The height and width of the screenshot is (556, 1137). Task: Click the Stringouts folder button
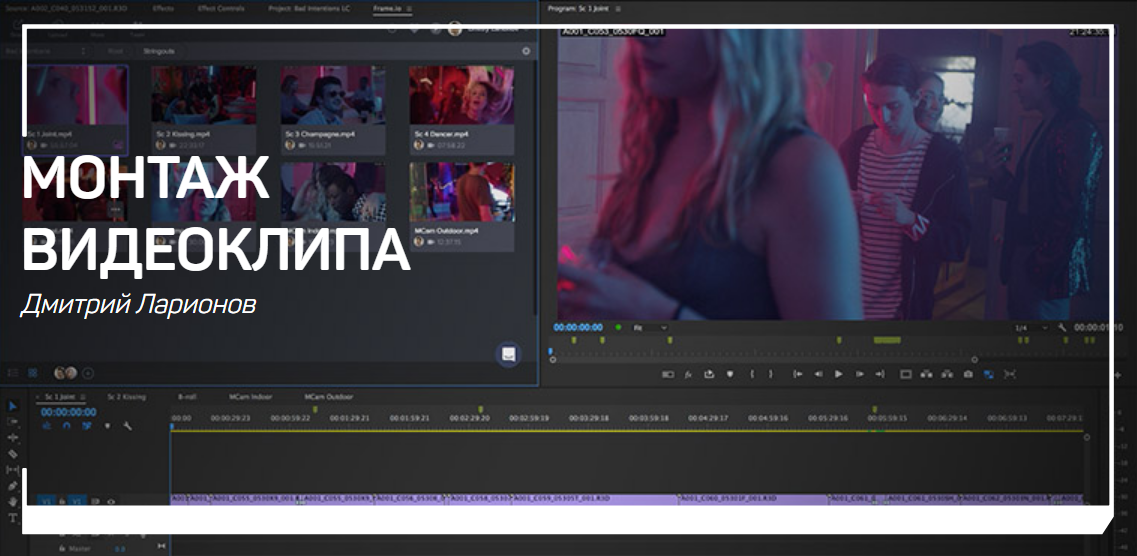click(x=159, y=50)
